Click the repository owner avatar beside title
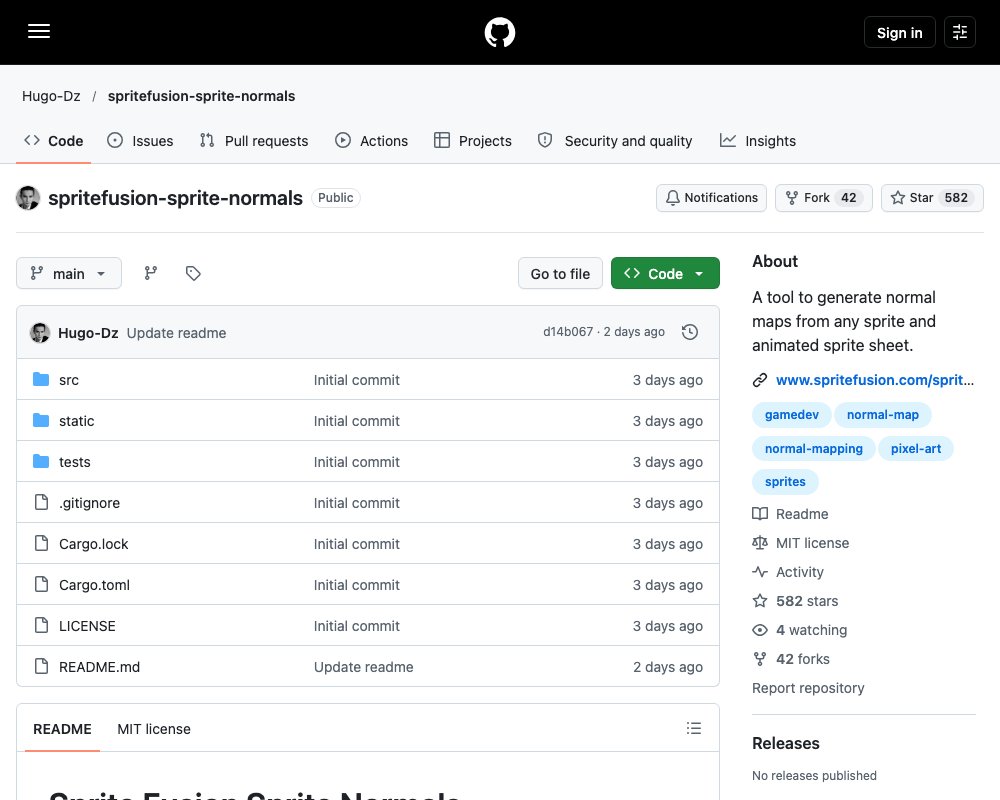This screenshot has height=800, width=1000. coord(28,198)
